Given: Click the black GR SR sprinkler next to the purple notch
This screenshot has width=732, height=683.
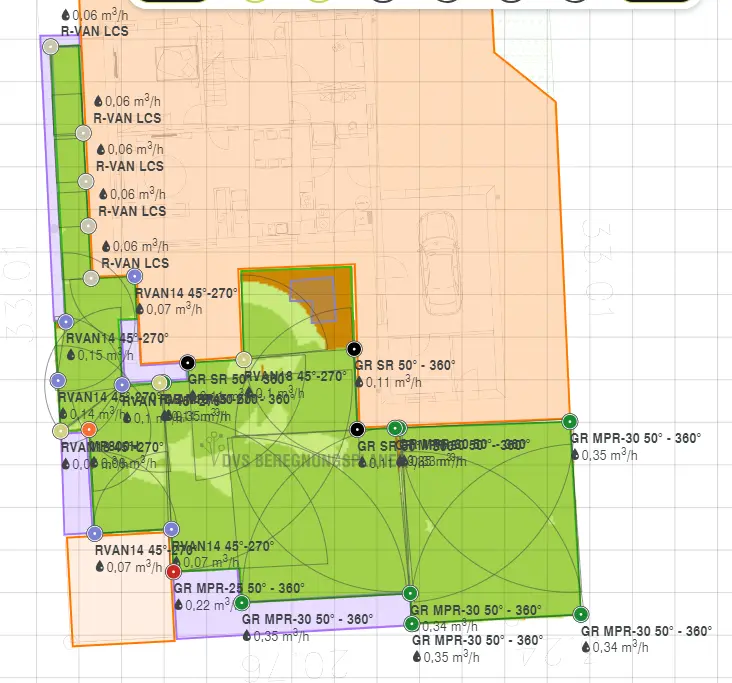Looking at the screenshot, I should pyautogui.click(x=188, y=362).
